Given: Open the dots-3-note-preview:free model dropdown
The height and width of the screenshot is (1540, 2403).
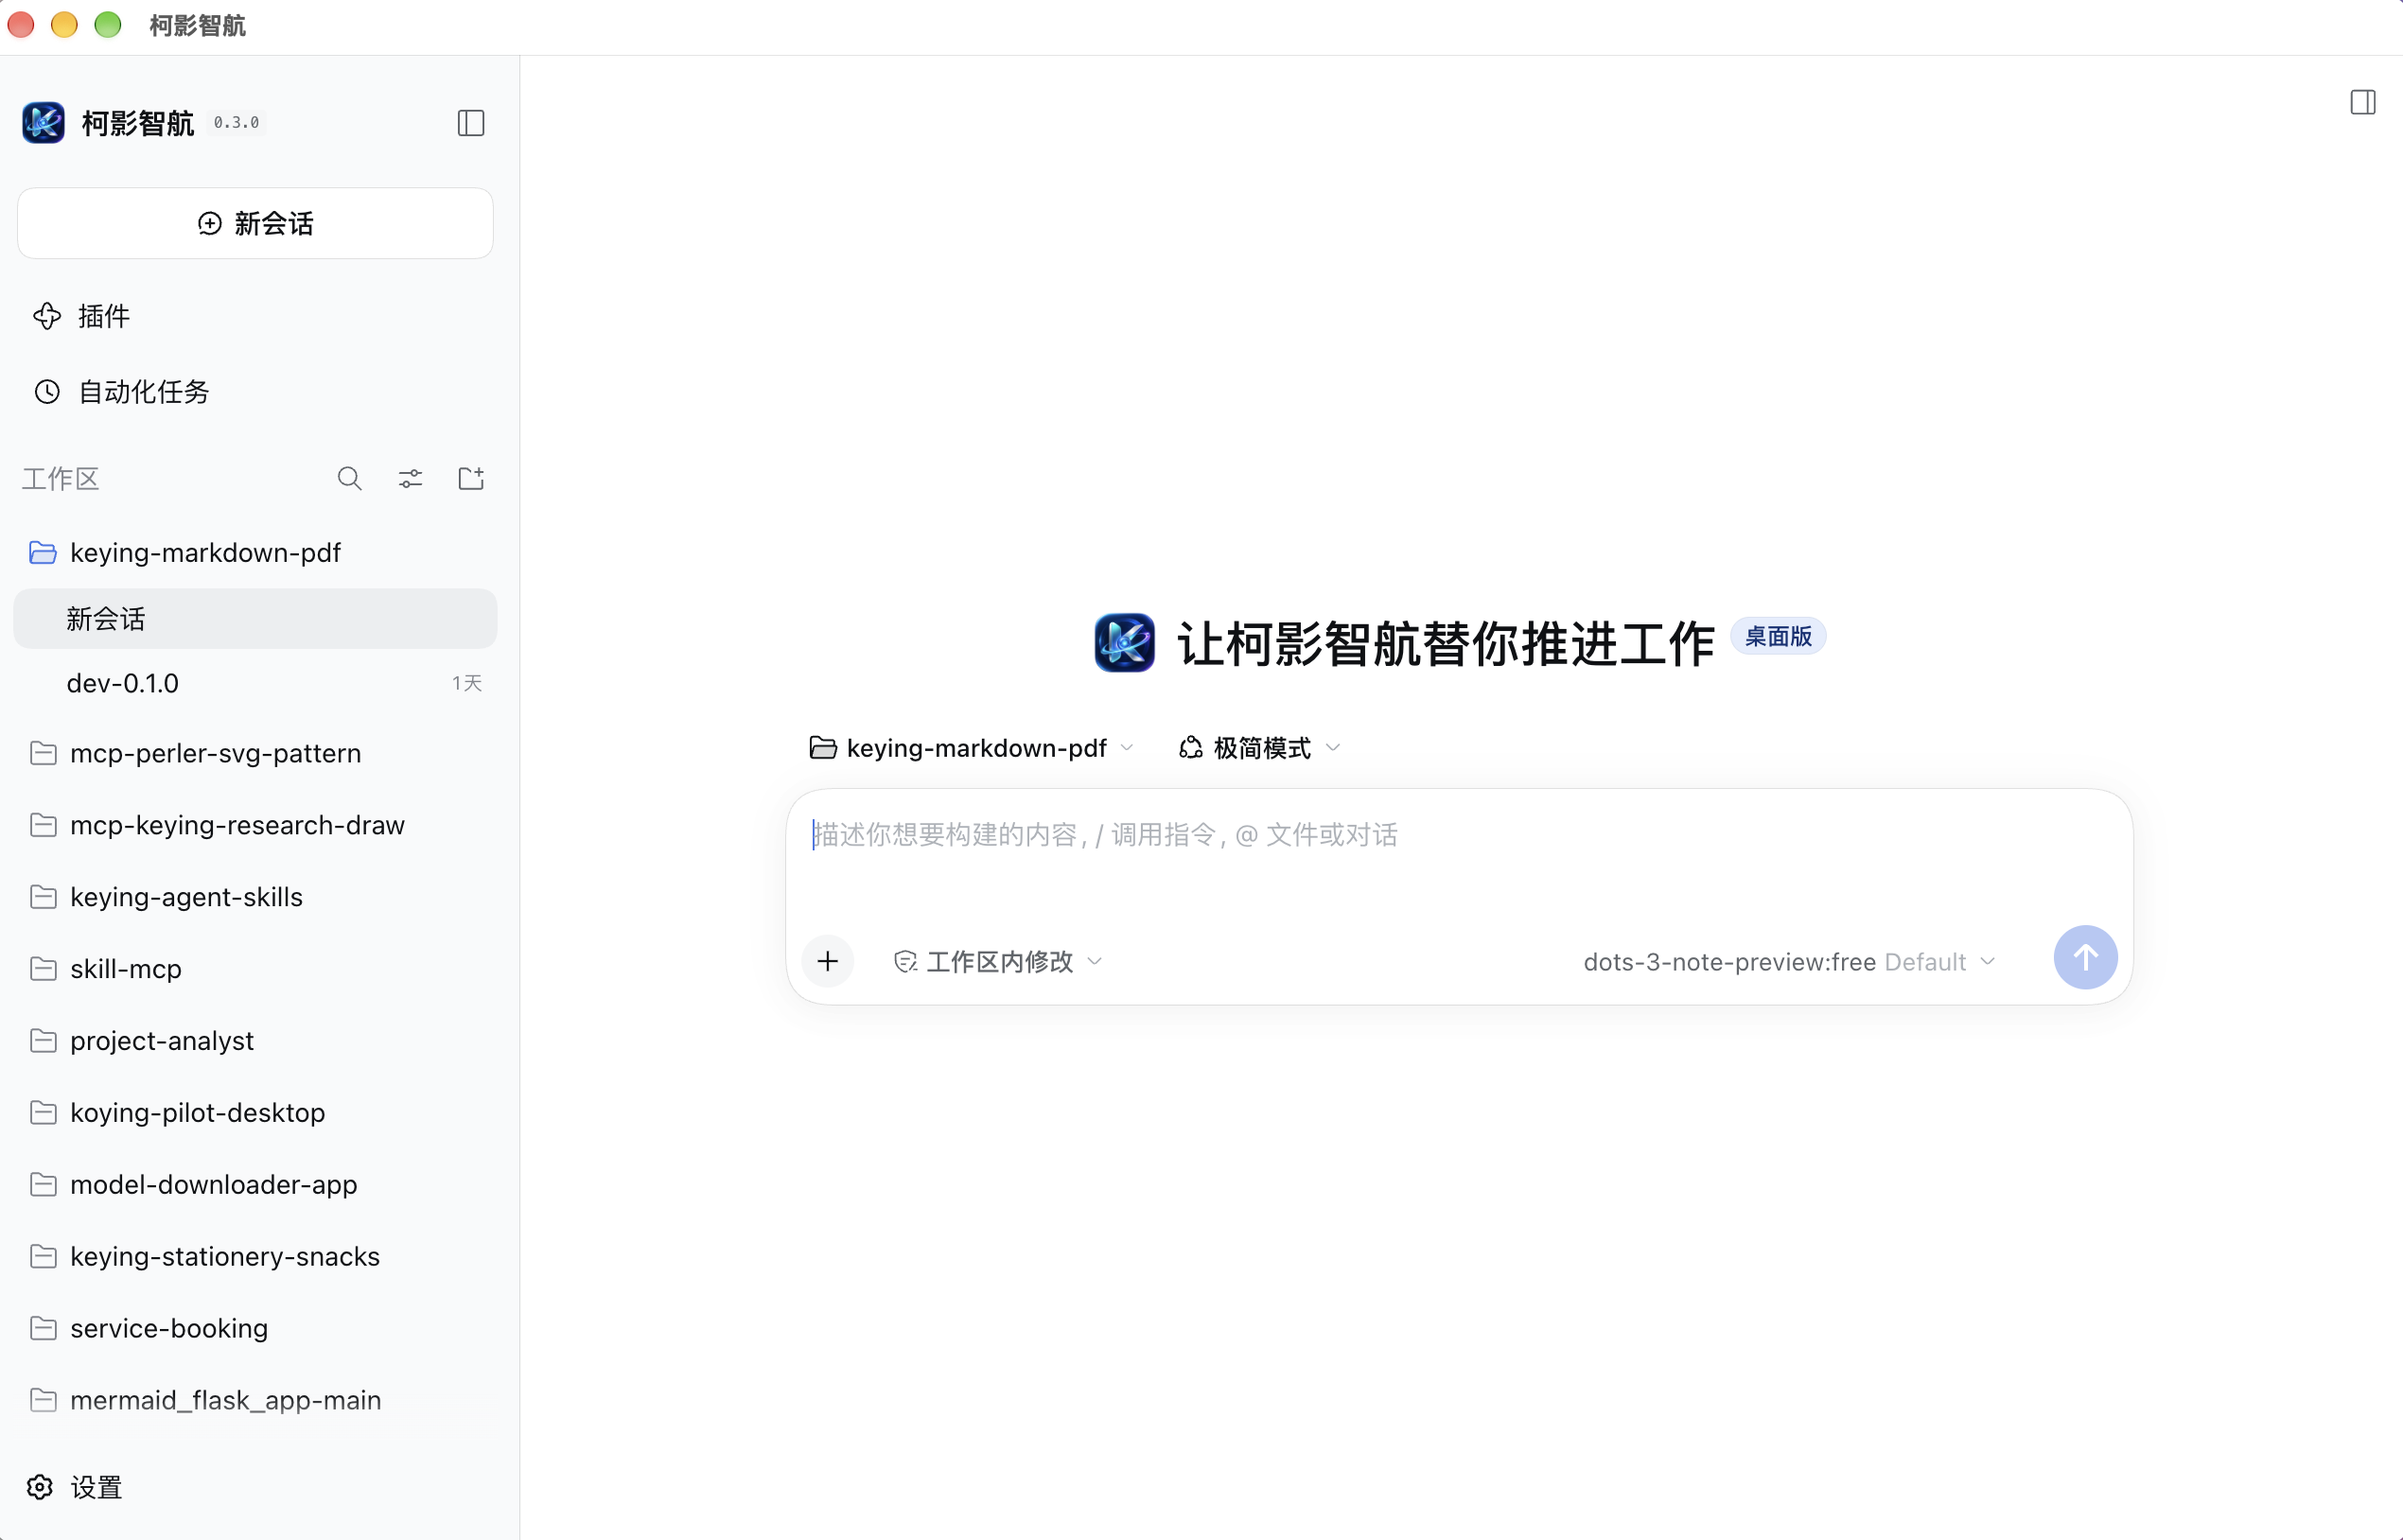Looking at the screenshot, I should pos(1789,962).
